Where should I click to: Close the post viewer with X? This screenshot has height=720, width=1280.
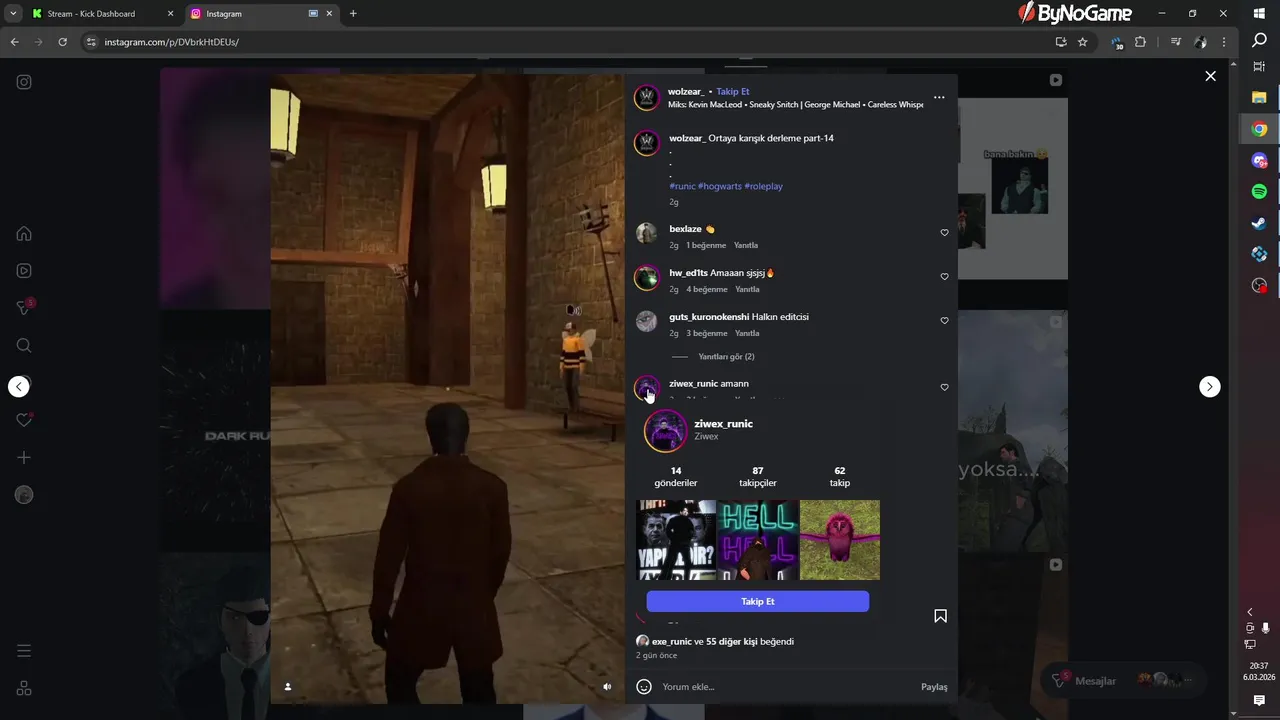pyautogui.click(x=1210, y=76)
